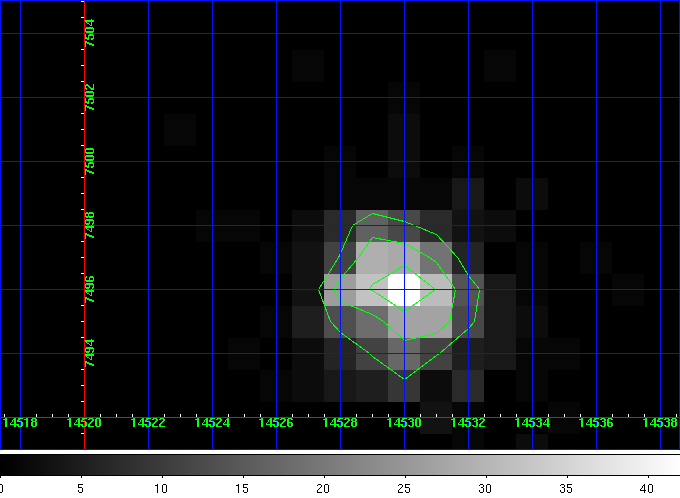The height and width of the screenshot is (498, 680).
Task: Click the colorbar value 25
Action: pos(404,489)
